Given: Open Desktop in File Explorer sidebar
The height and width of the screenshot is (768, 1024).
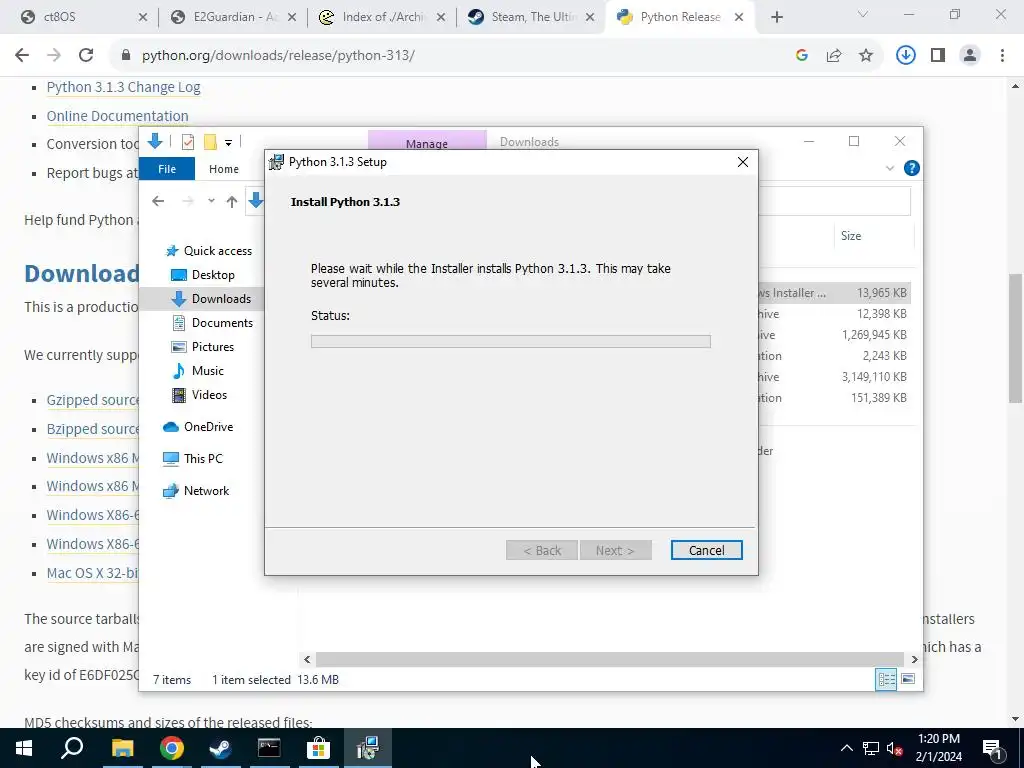Looking at the screenshot, I should 212,275.
